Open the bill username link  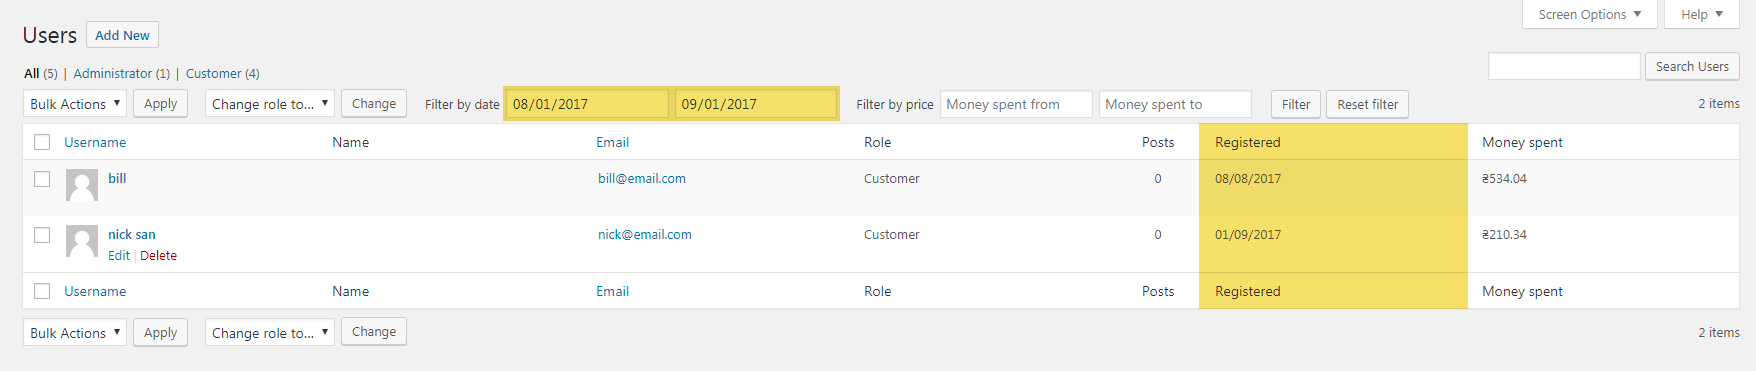click(x=117, y=178)
